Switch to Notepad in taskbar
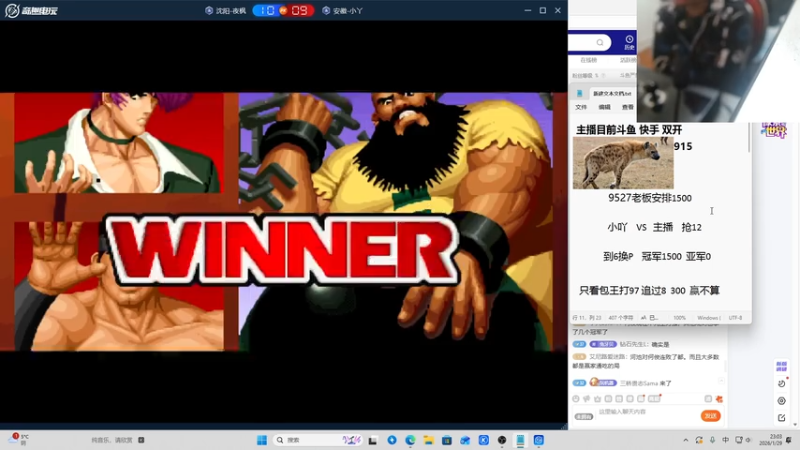Image resolution: width=800 pixels, height=450 pixels. [x=520, y=440]
